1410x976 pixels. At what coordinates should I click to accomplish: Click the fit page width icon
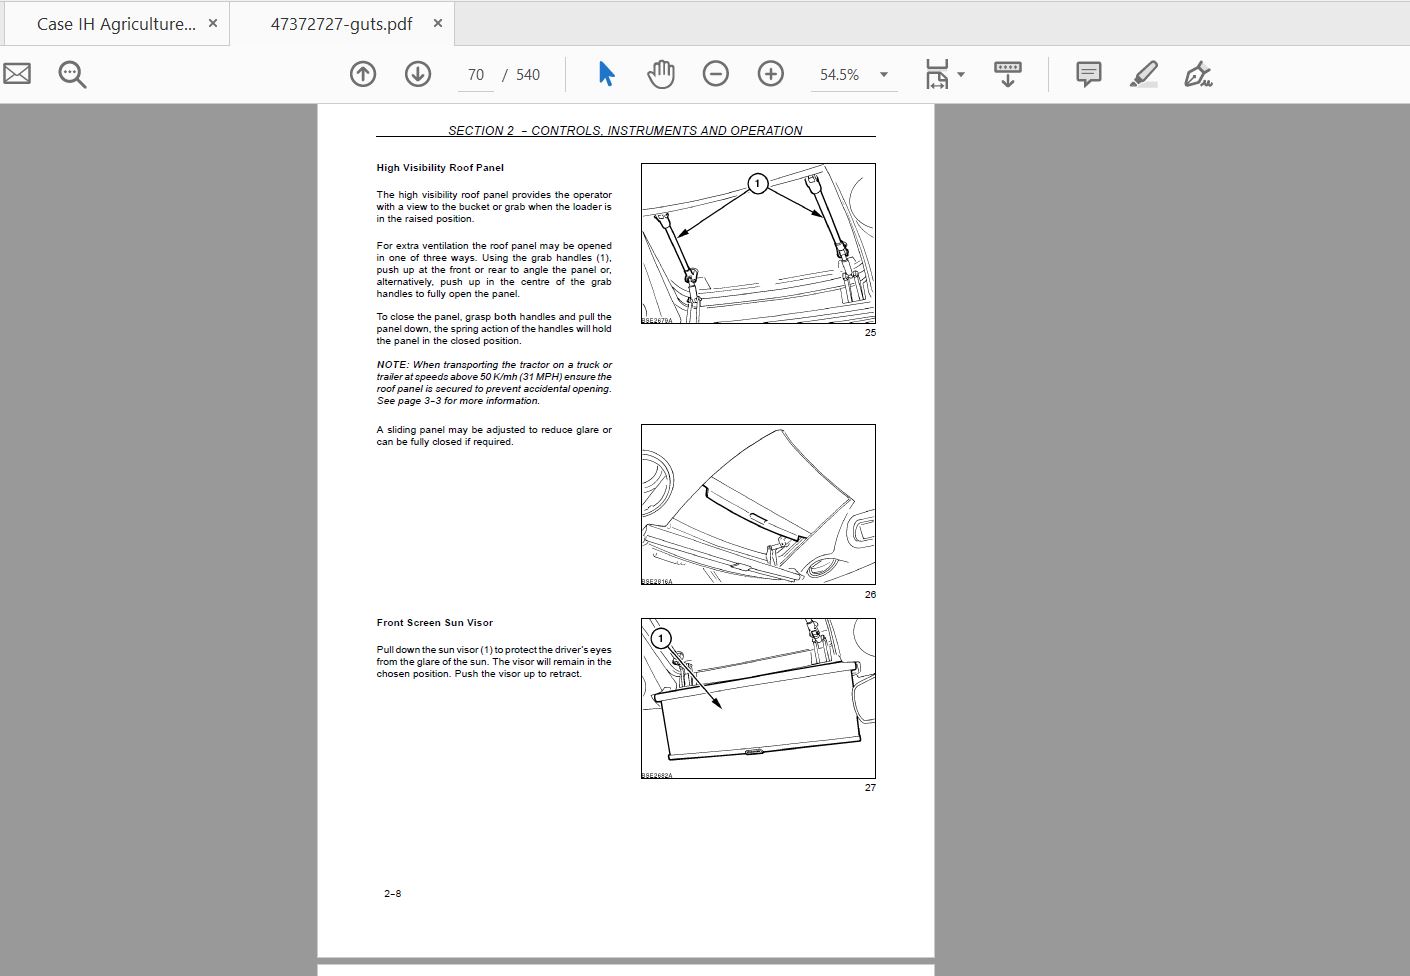click(937, 74)
